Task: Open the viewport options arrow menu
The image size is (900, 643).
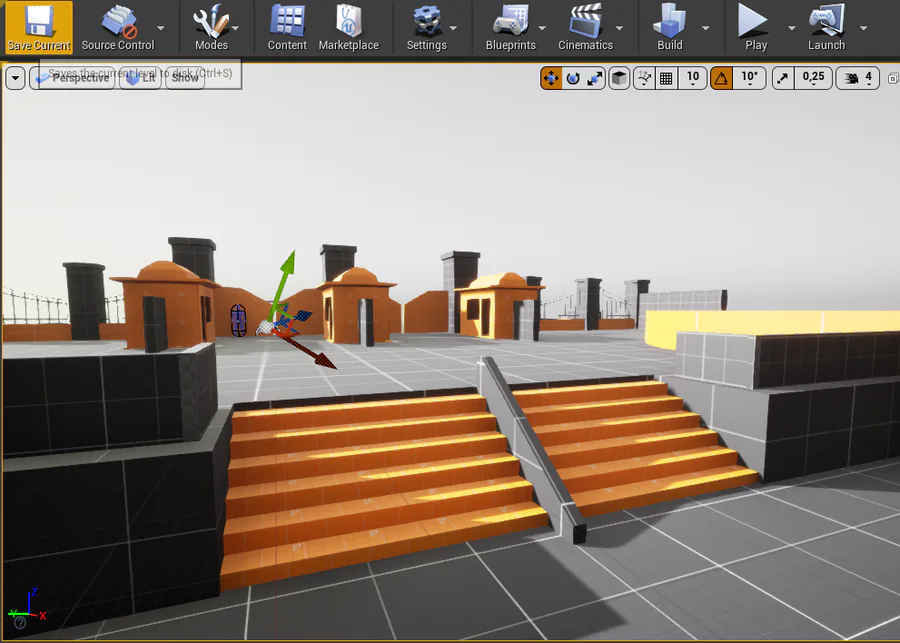Action: (x=15, y=78)
